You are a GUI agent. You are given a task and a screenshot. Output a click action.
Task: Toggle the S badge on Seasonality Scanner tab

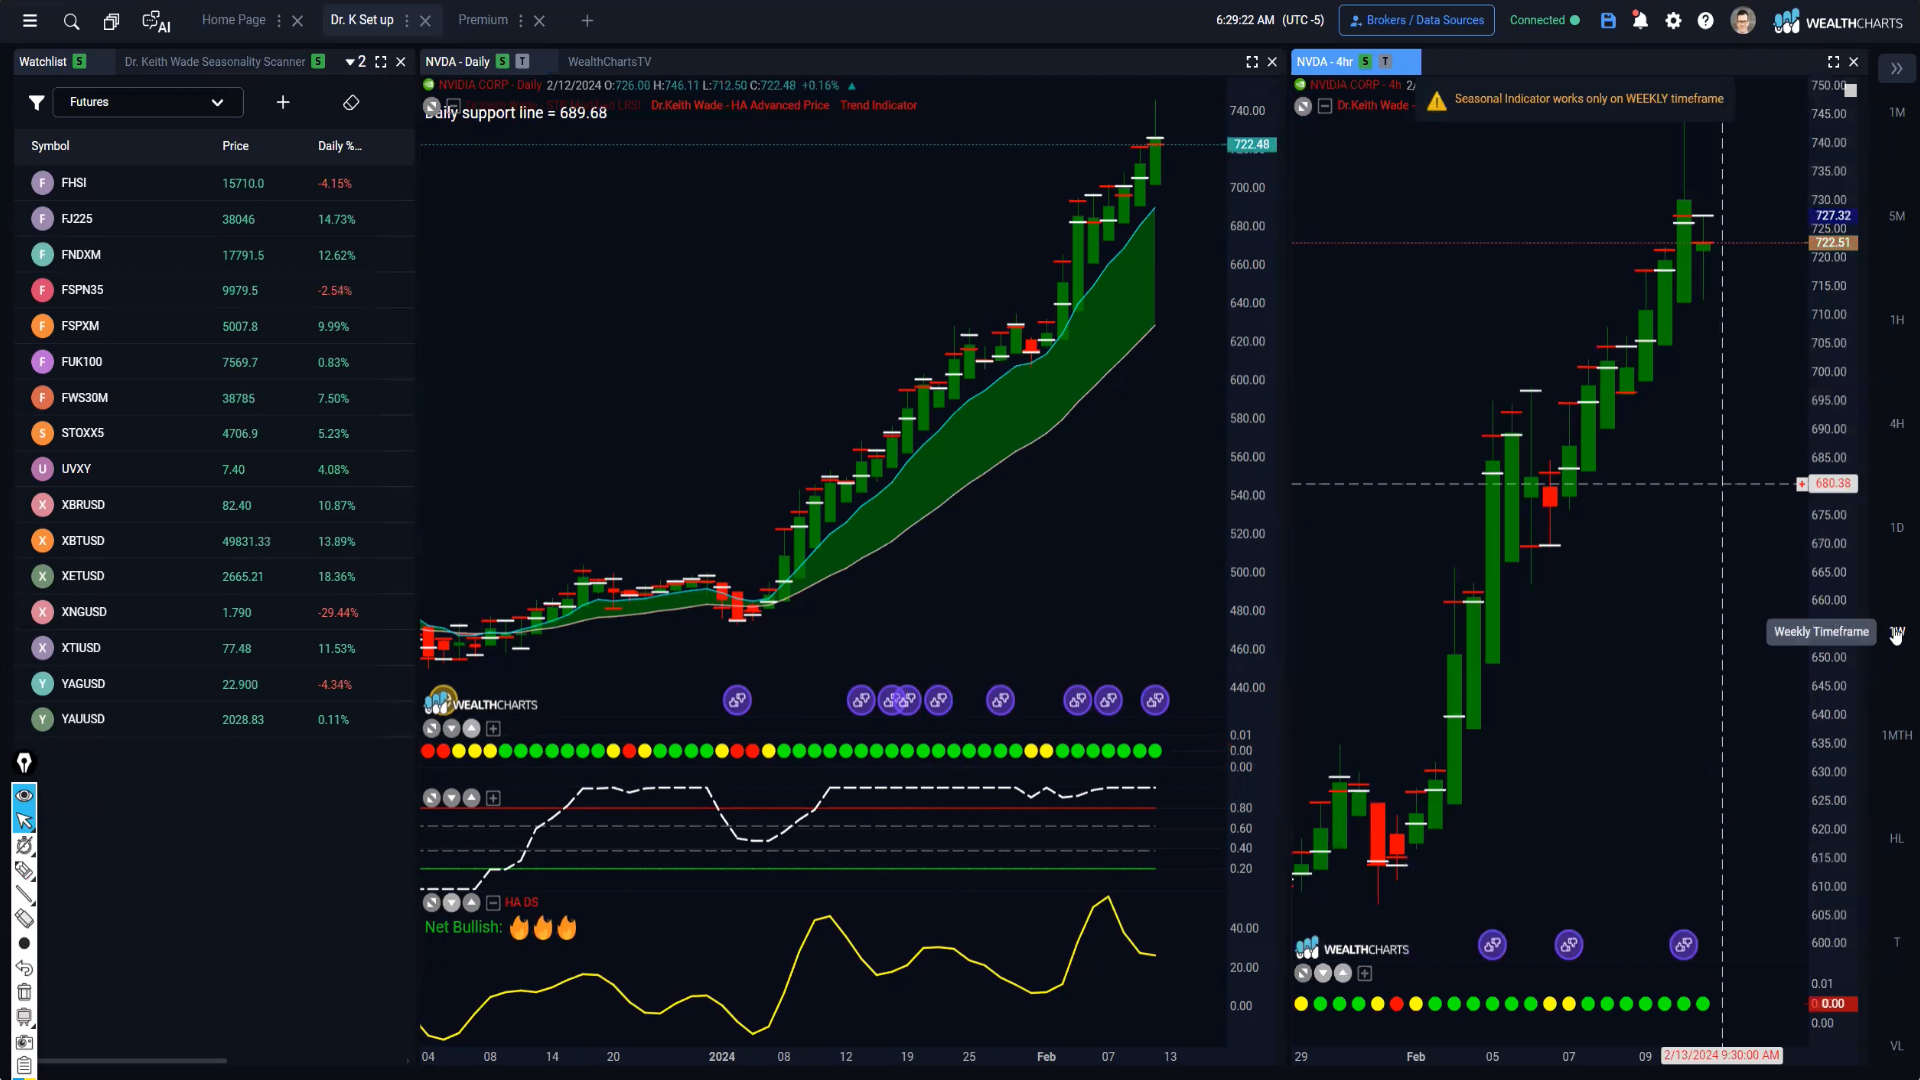pyautogui.click(x=318, y=62)
